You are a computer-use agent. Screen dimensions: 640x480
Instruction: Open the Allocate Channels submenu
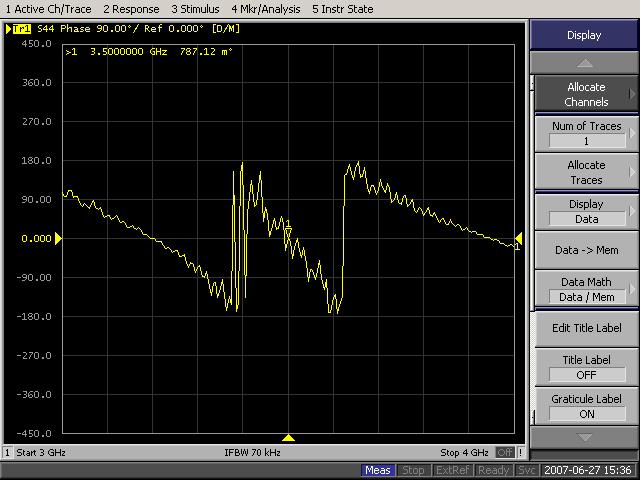tap(586, 94)
